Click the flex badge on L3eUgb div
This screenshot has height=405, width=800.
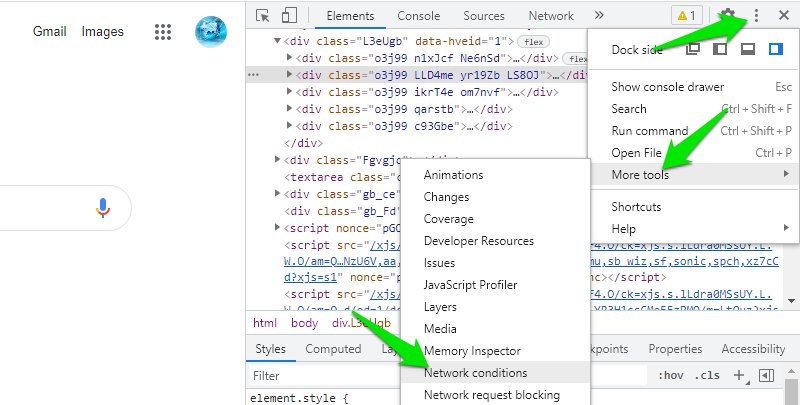coord(533,42)
